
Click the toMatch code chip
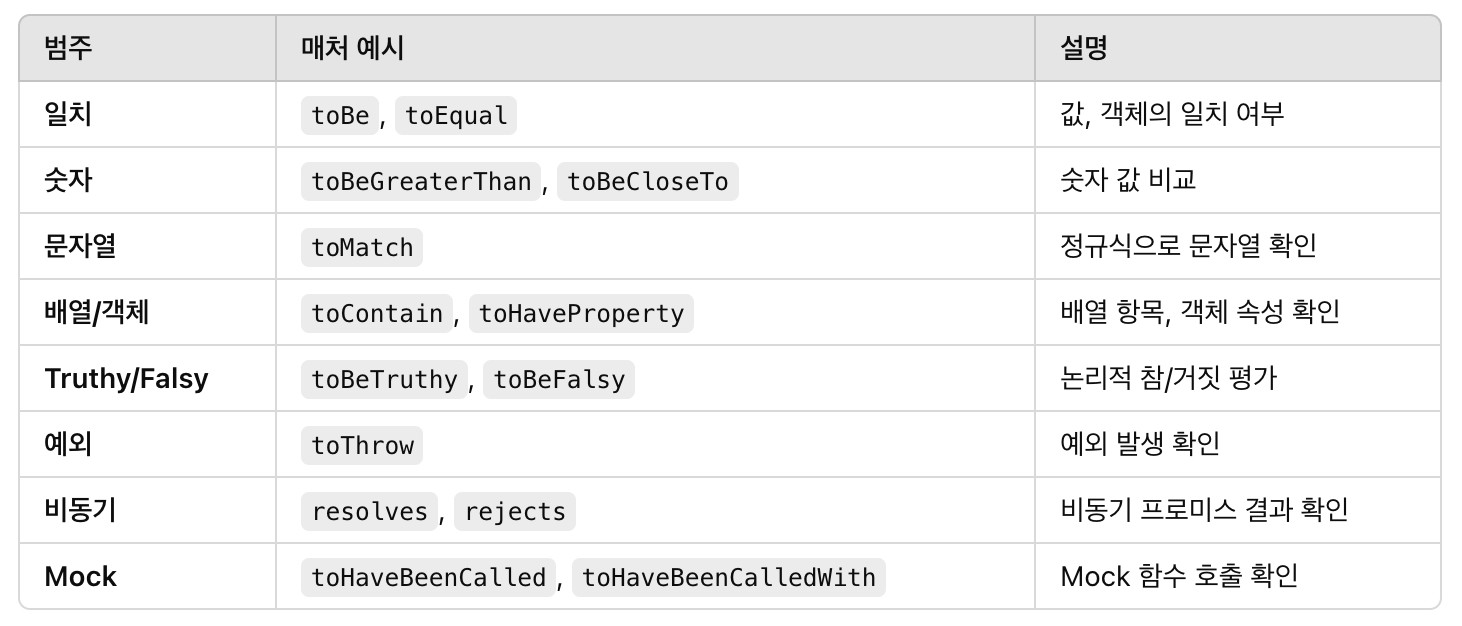coord(362,247)
